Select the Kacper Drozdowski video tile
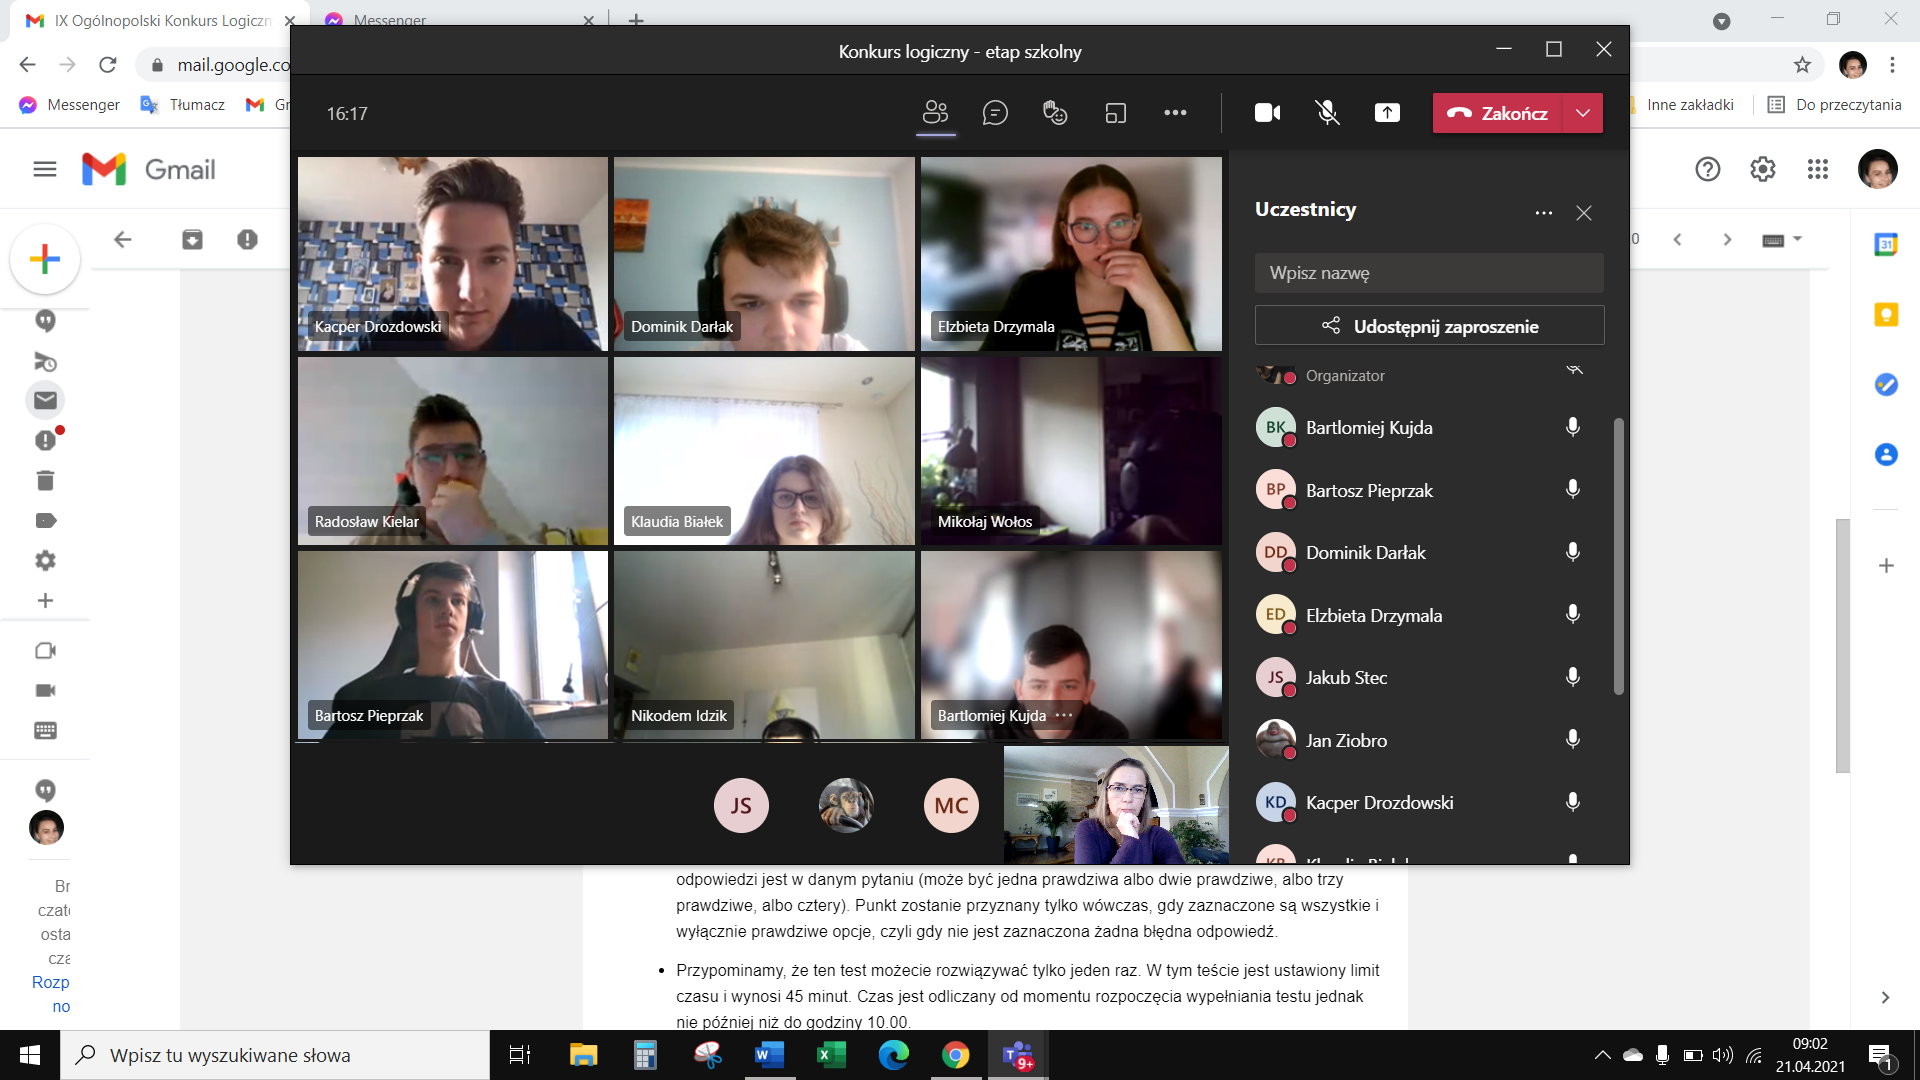The height and width of the screenshot is (1080, 1920). click(x=452, y=253)
